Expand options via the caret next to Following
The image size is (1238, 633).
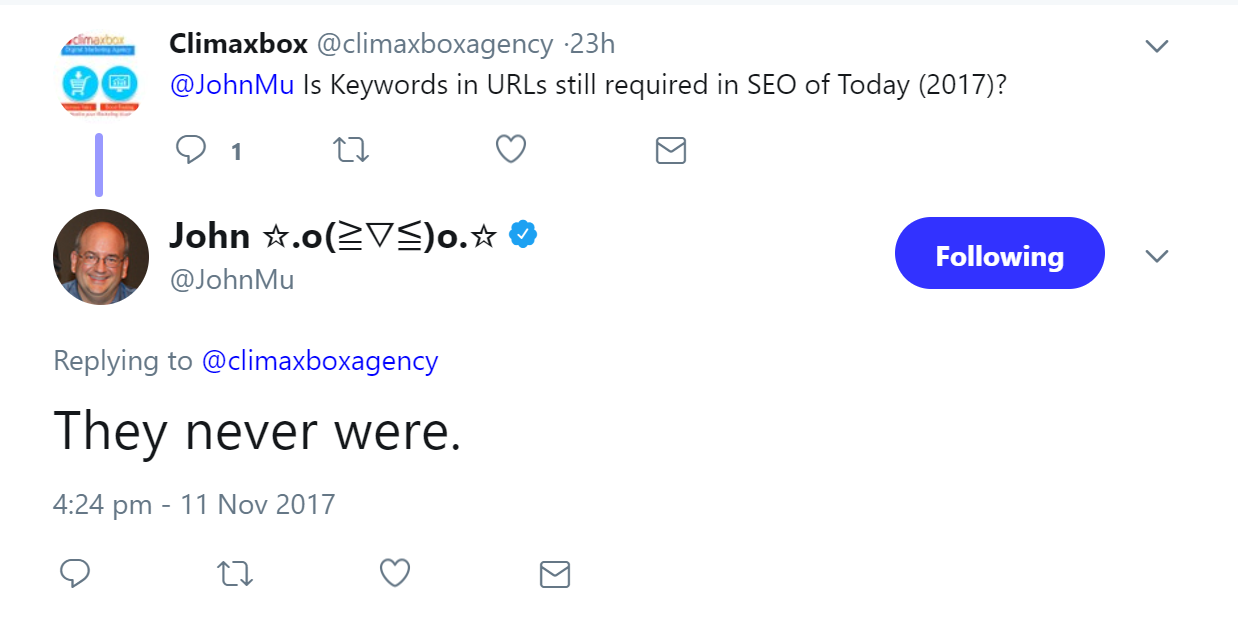point(1157,256)
